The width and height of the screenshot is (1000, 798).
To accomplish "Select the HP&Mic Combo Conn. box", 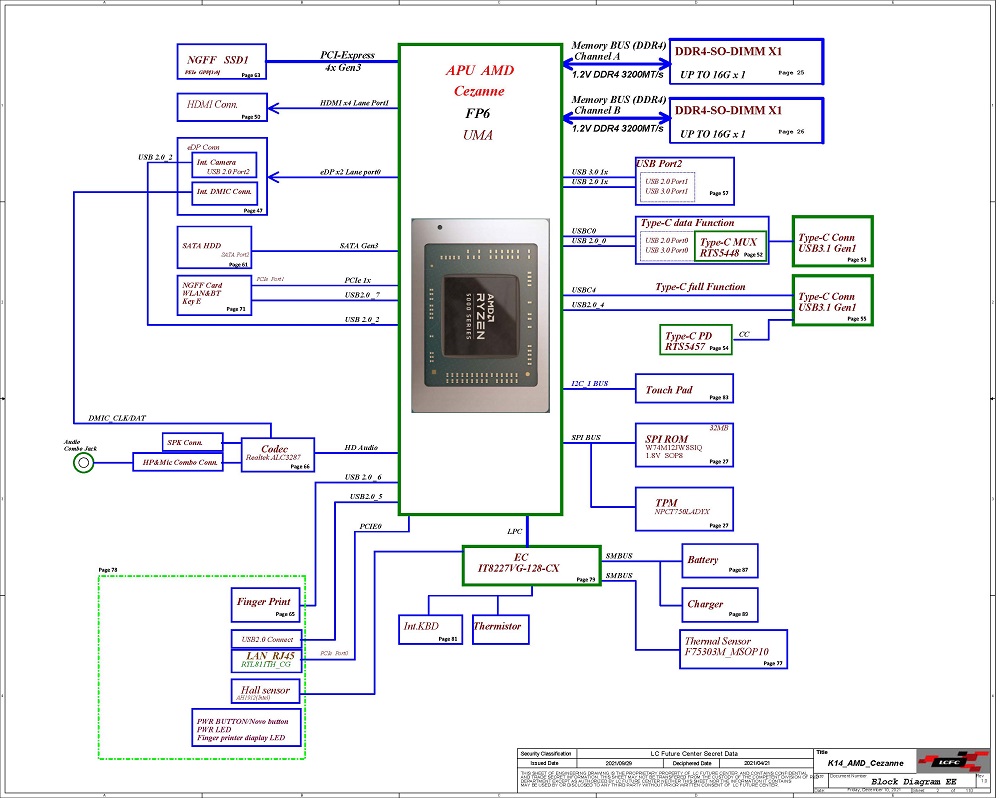I will (x=178, y=462).
